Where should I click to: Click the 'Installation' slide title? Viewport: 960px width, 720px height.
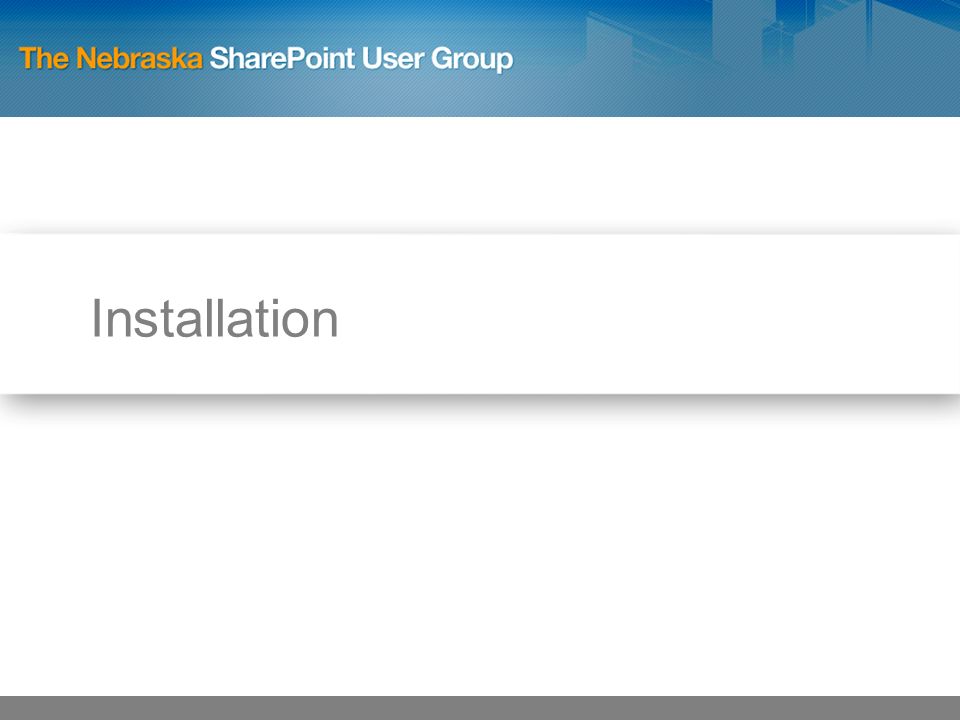tap(214, 318)
